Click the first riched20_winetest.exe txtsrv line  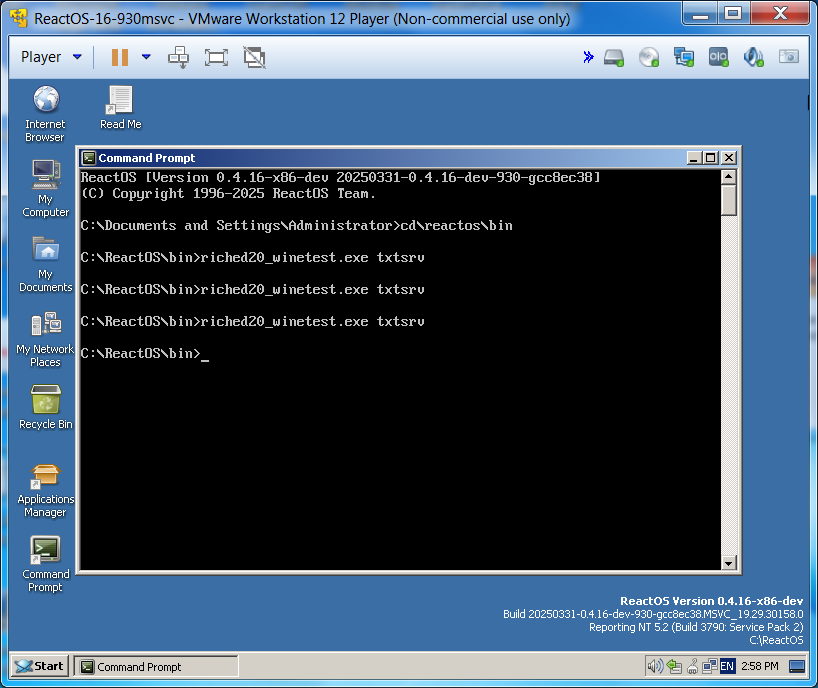[x=252, y=257]
